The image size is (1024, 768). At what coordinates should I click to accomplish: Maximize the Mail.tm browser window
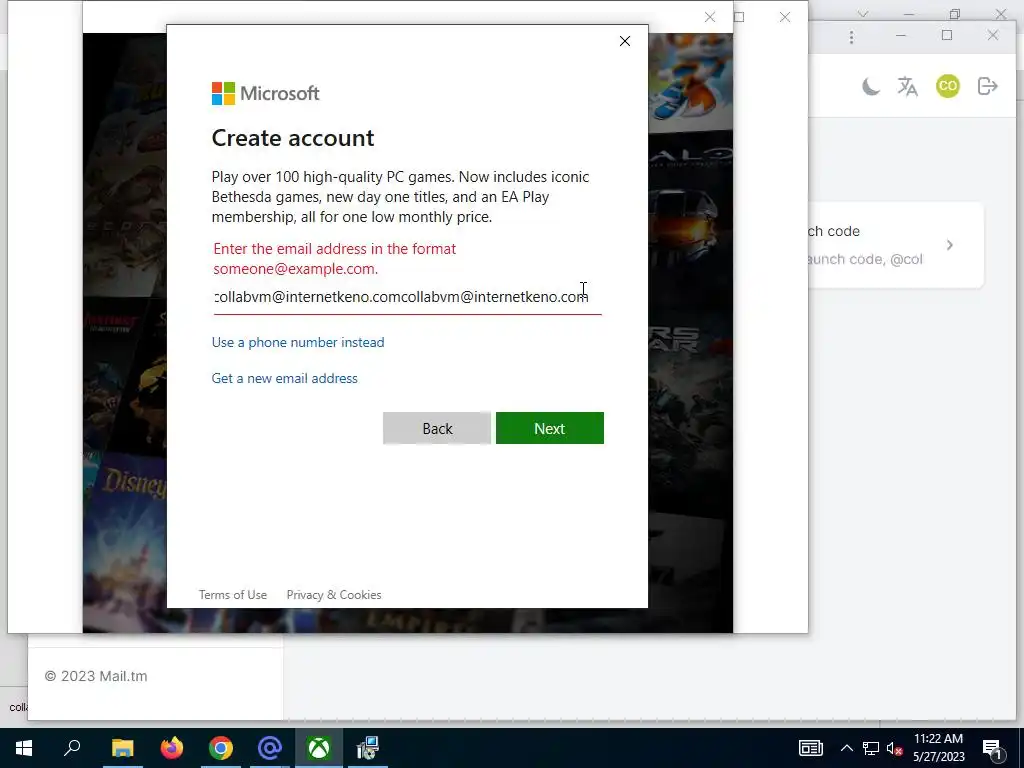click(x=947, y=35)
